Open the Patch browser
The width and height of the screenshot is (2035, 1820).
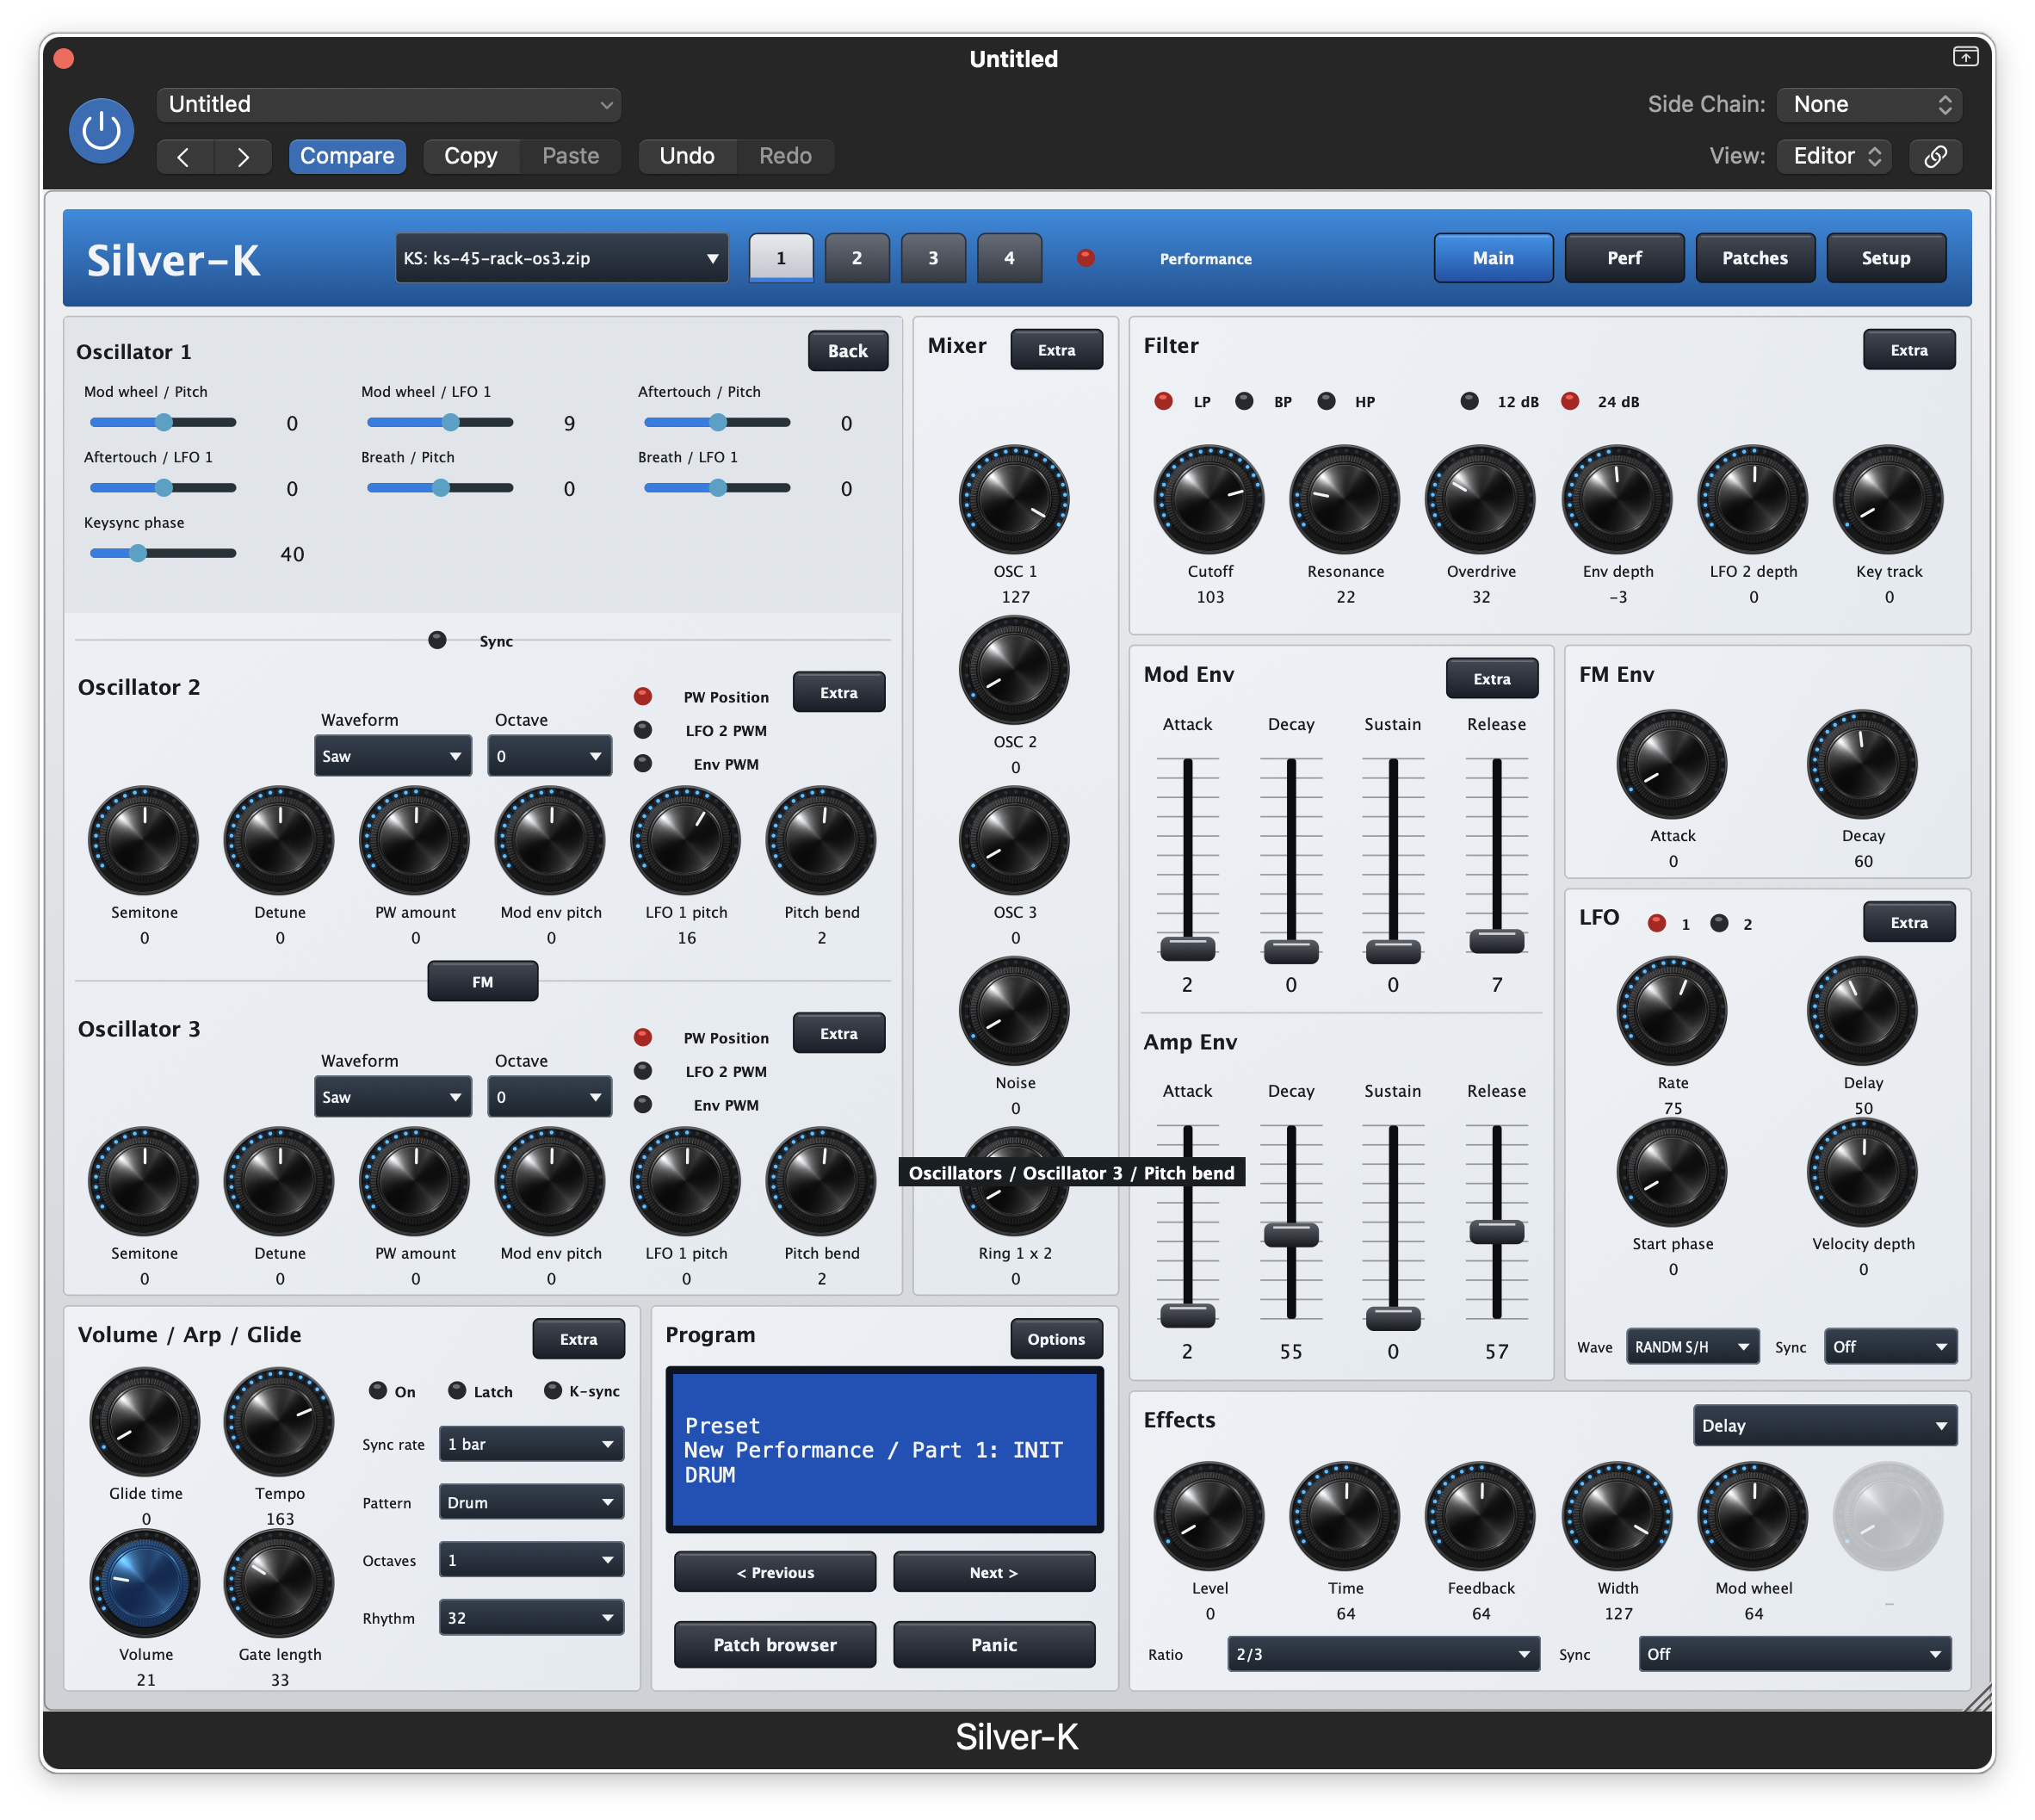[x=775, y=1645]
